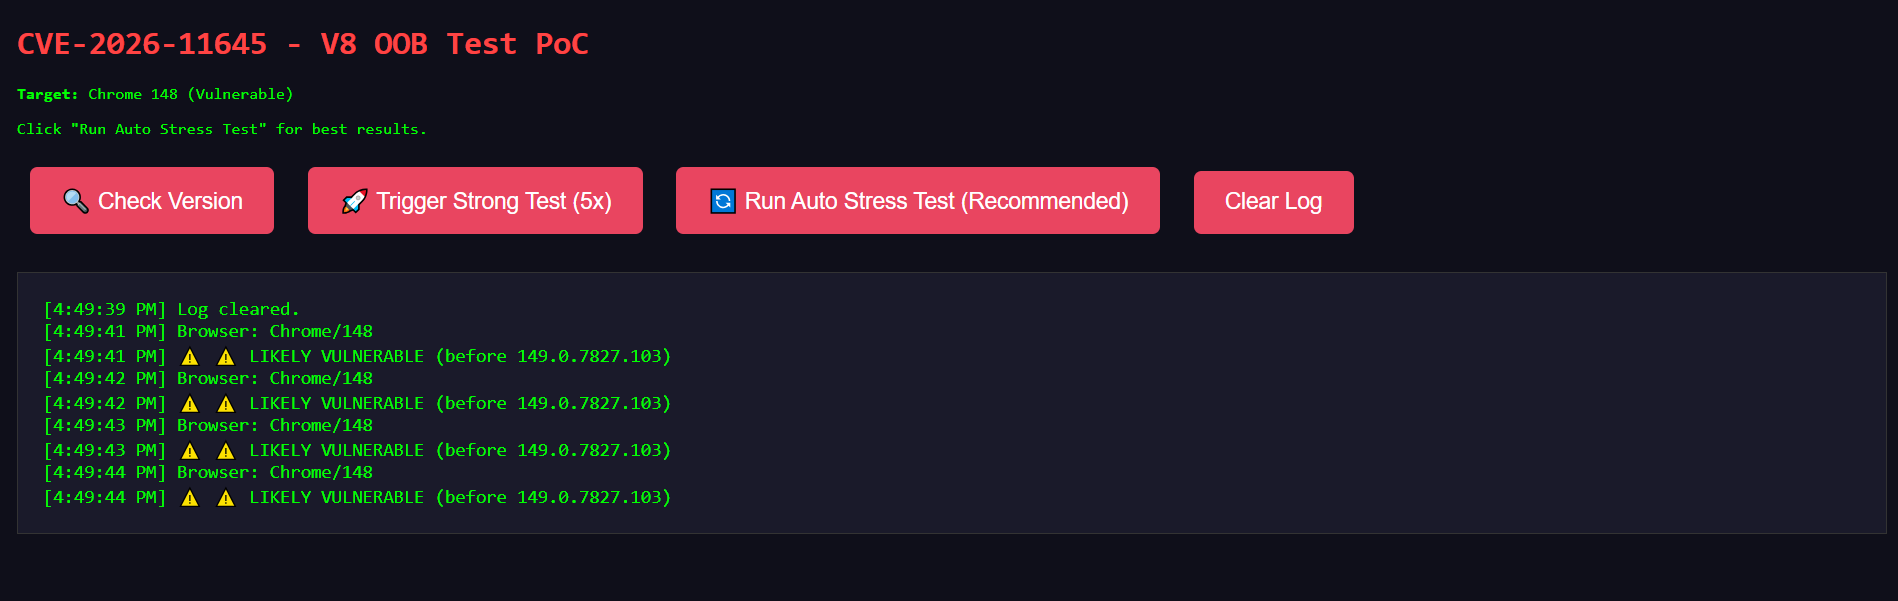Click first warning icon in 4:49:44 PM log line

pyautogui.click(x=190, y=498)
